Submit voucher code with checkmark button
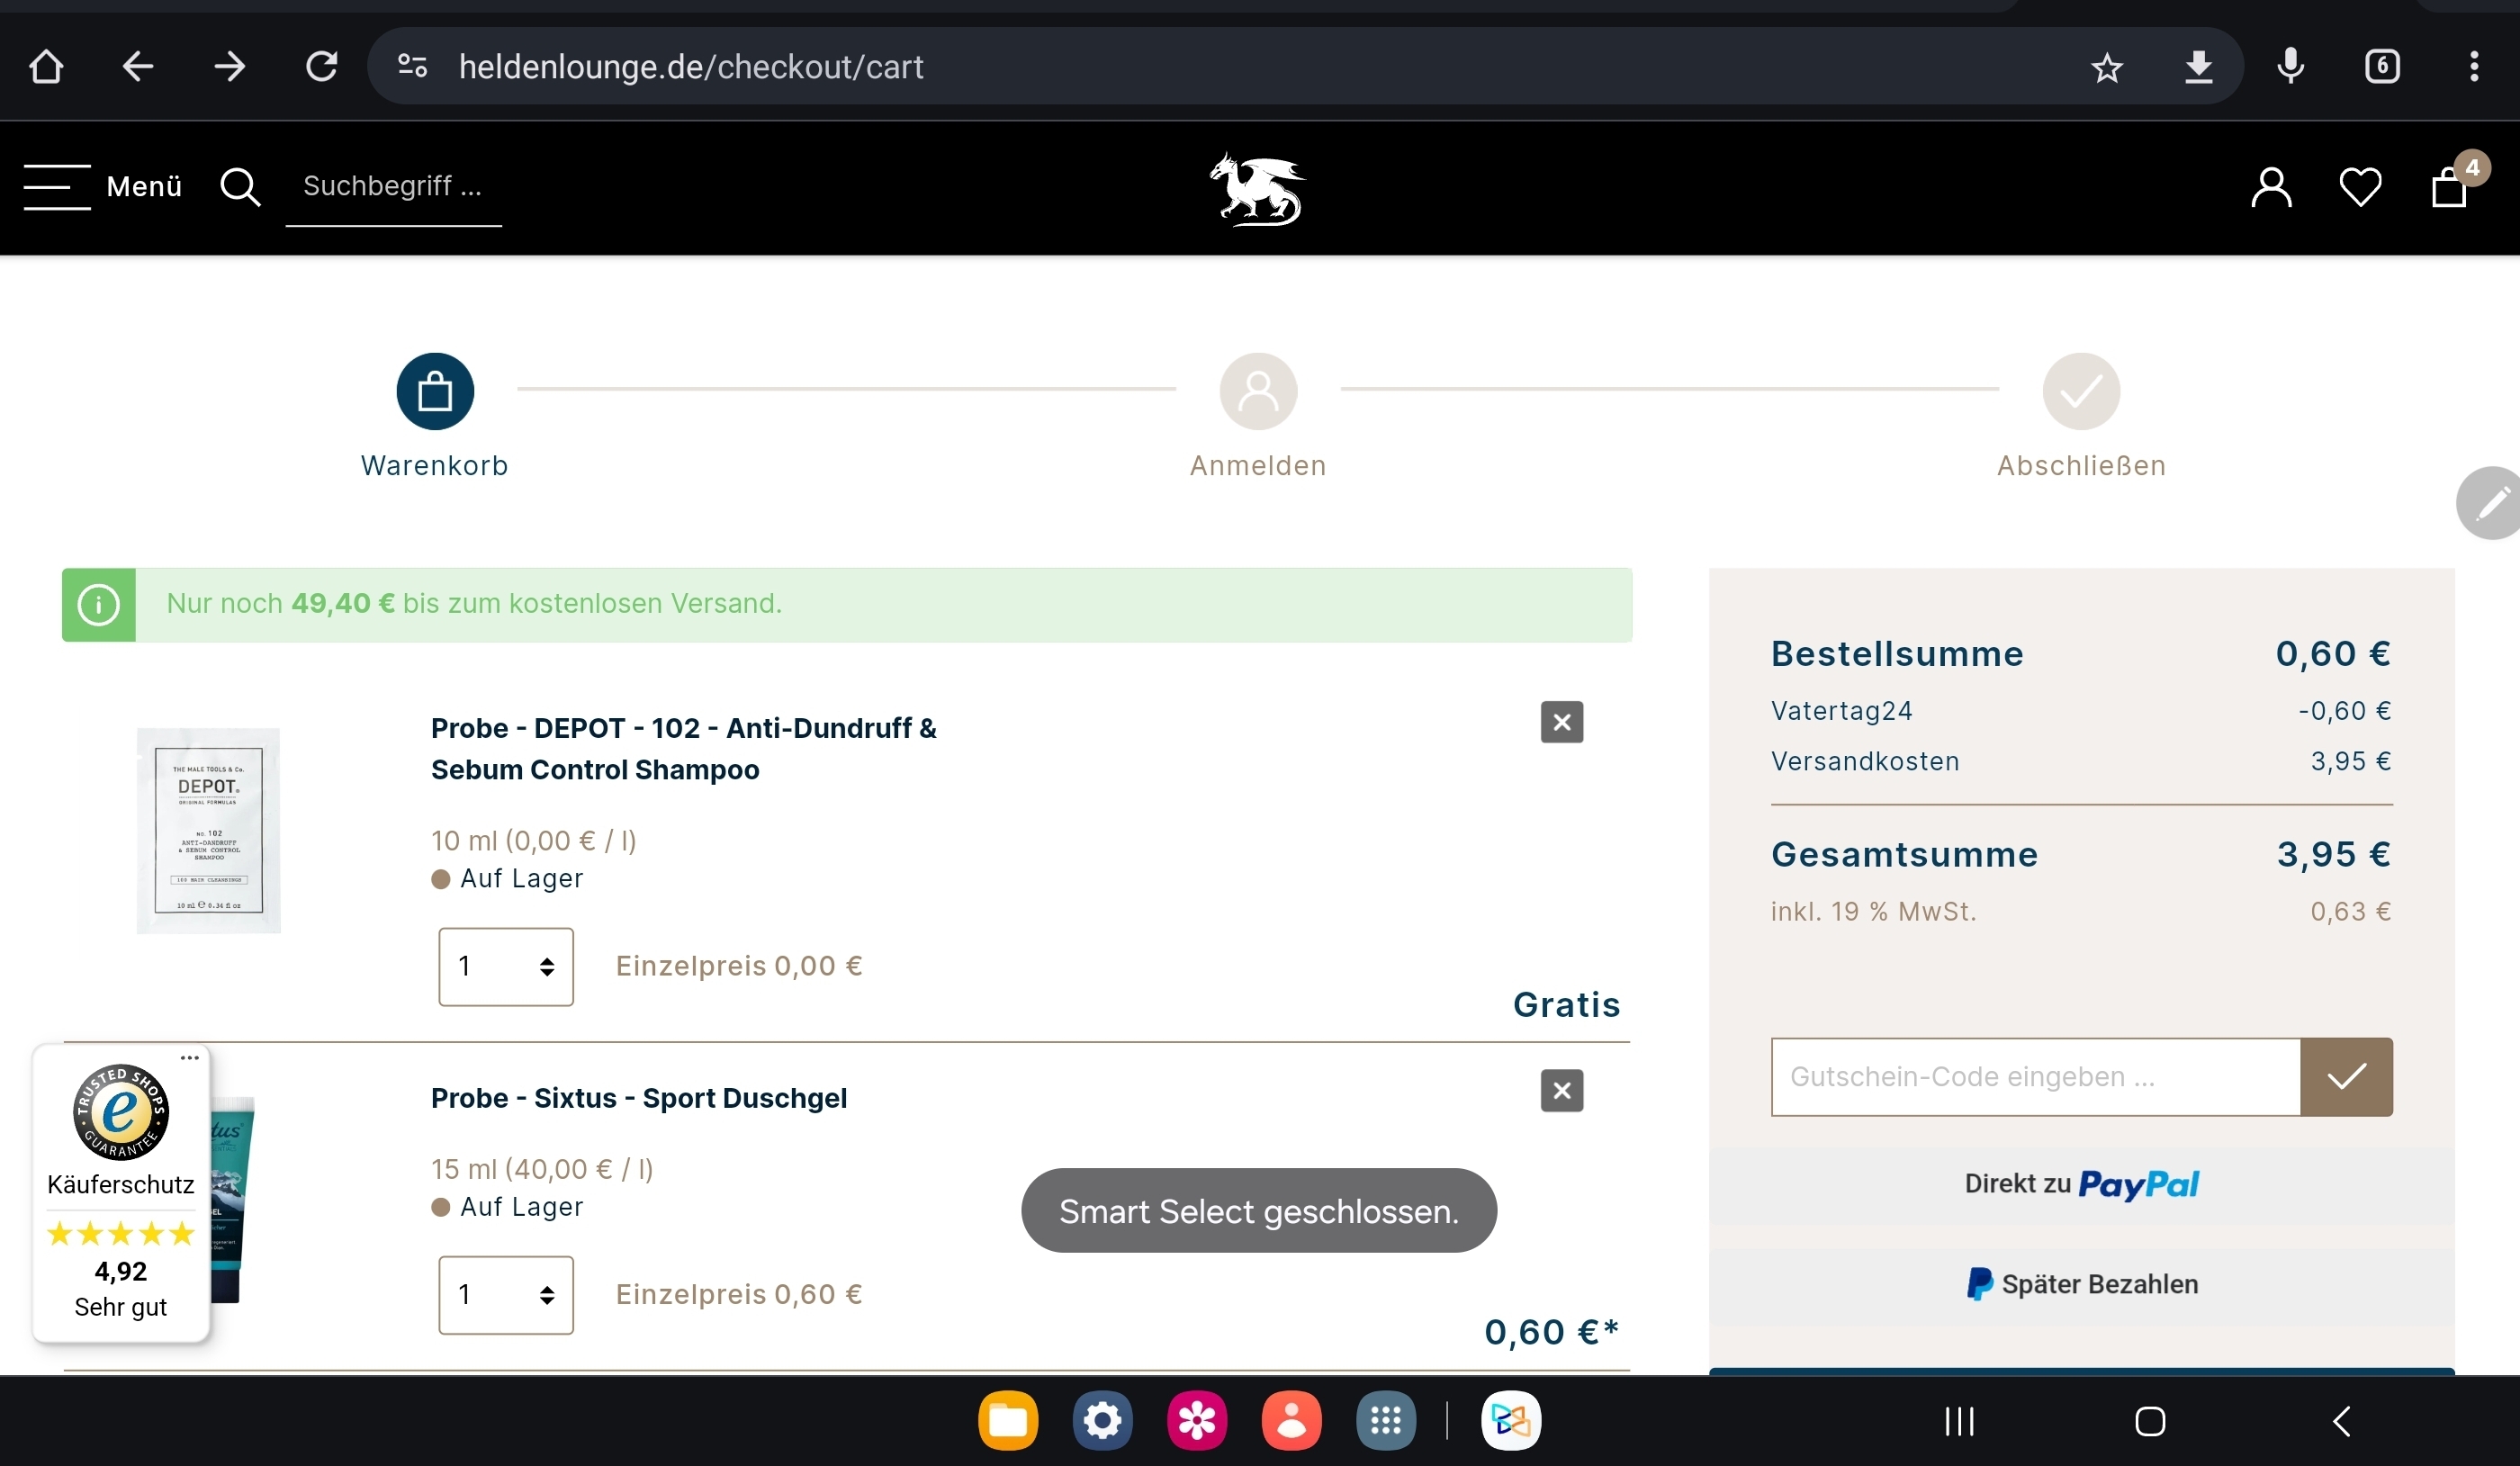Screen dimensions: 2520x1466 click(x=2345, y=1077)
